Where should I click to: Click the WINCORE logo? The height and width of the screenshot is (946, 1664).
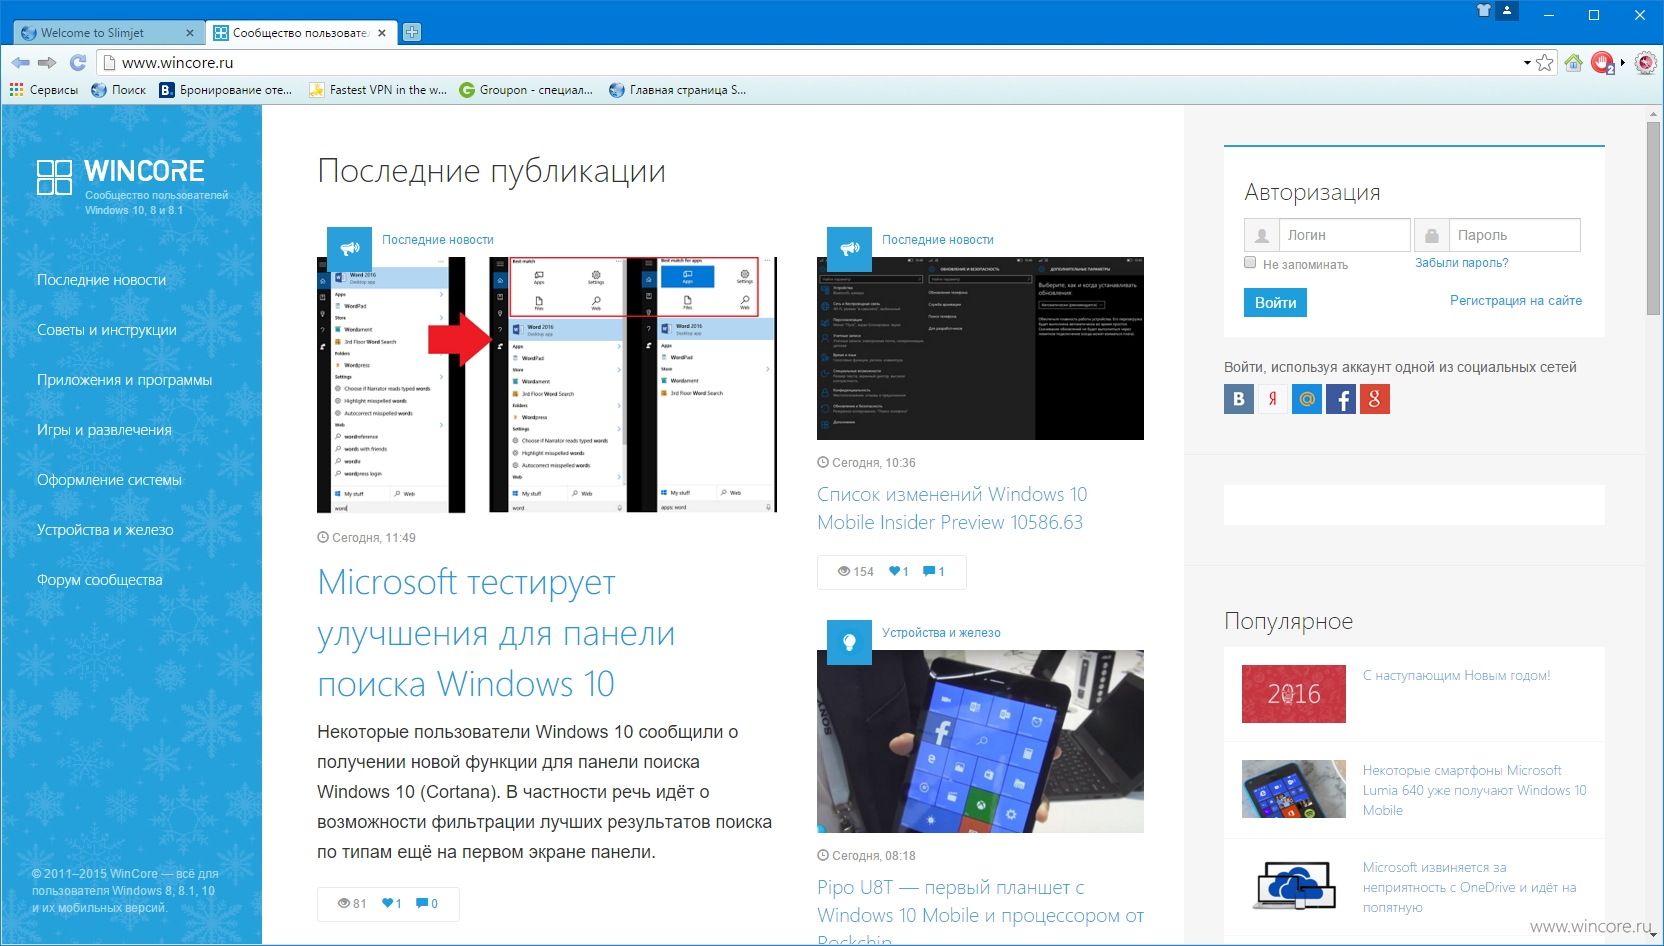click(121, 177)
